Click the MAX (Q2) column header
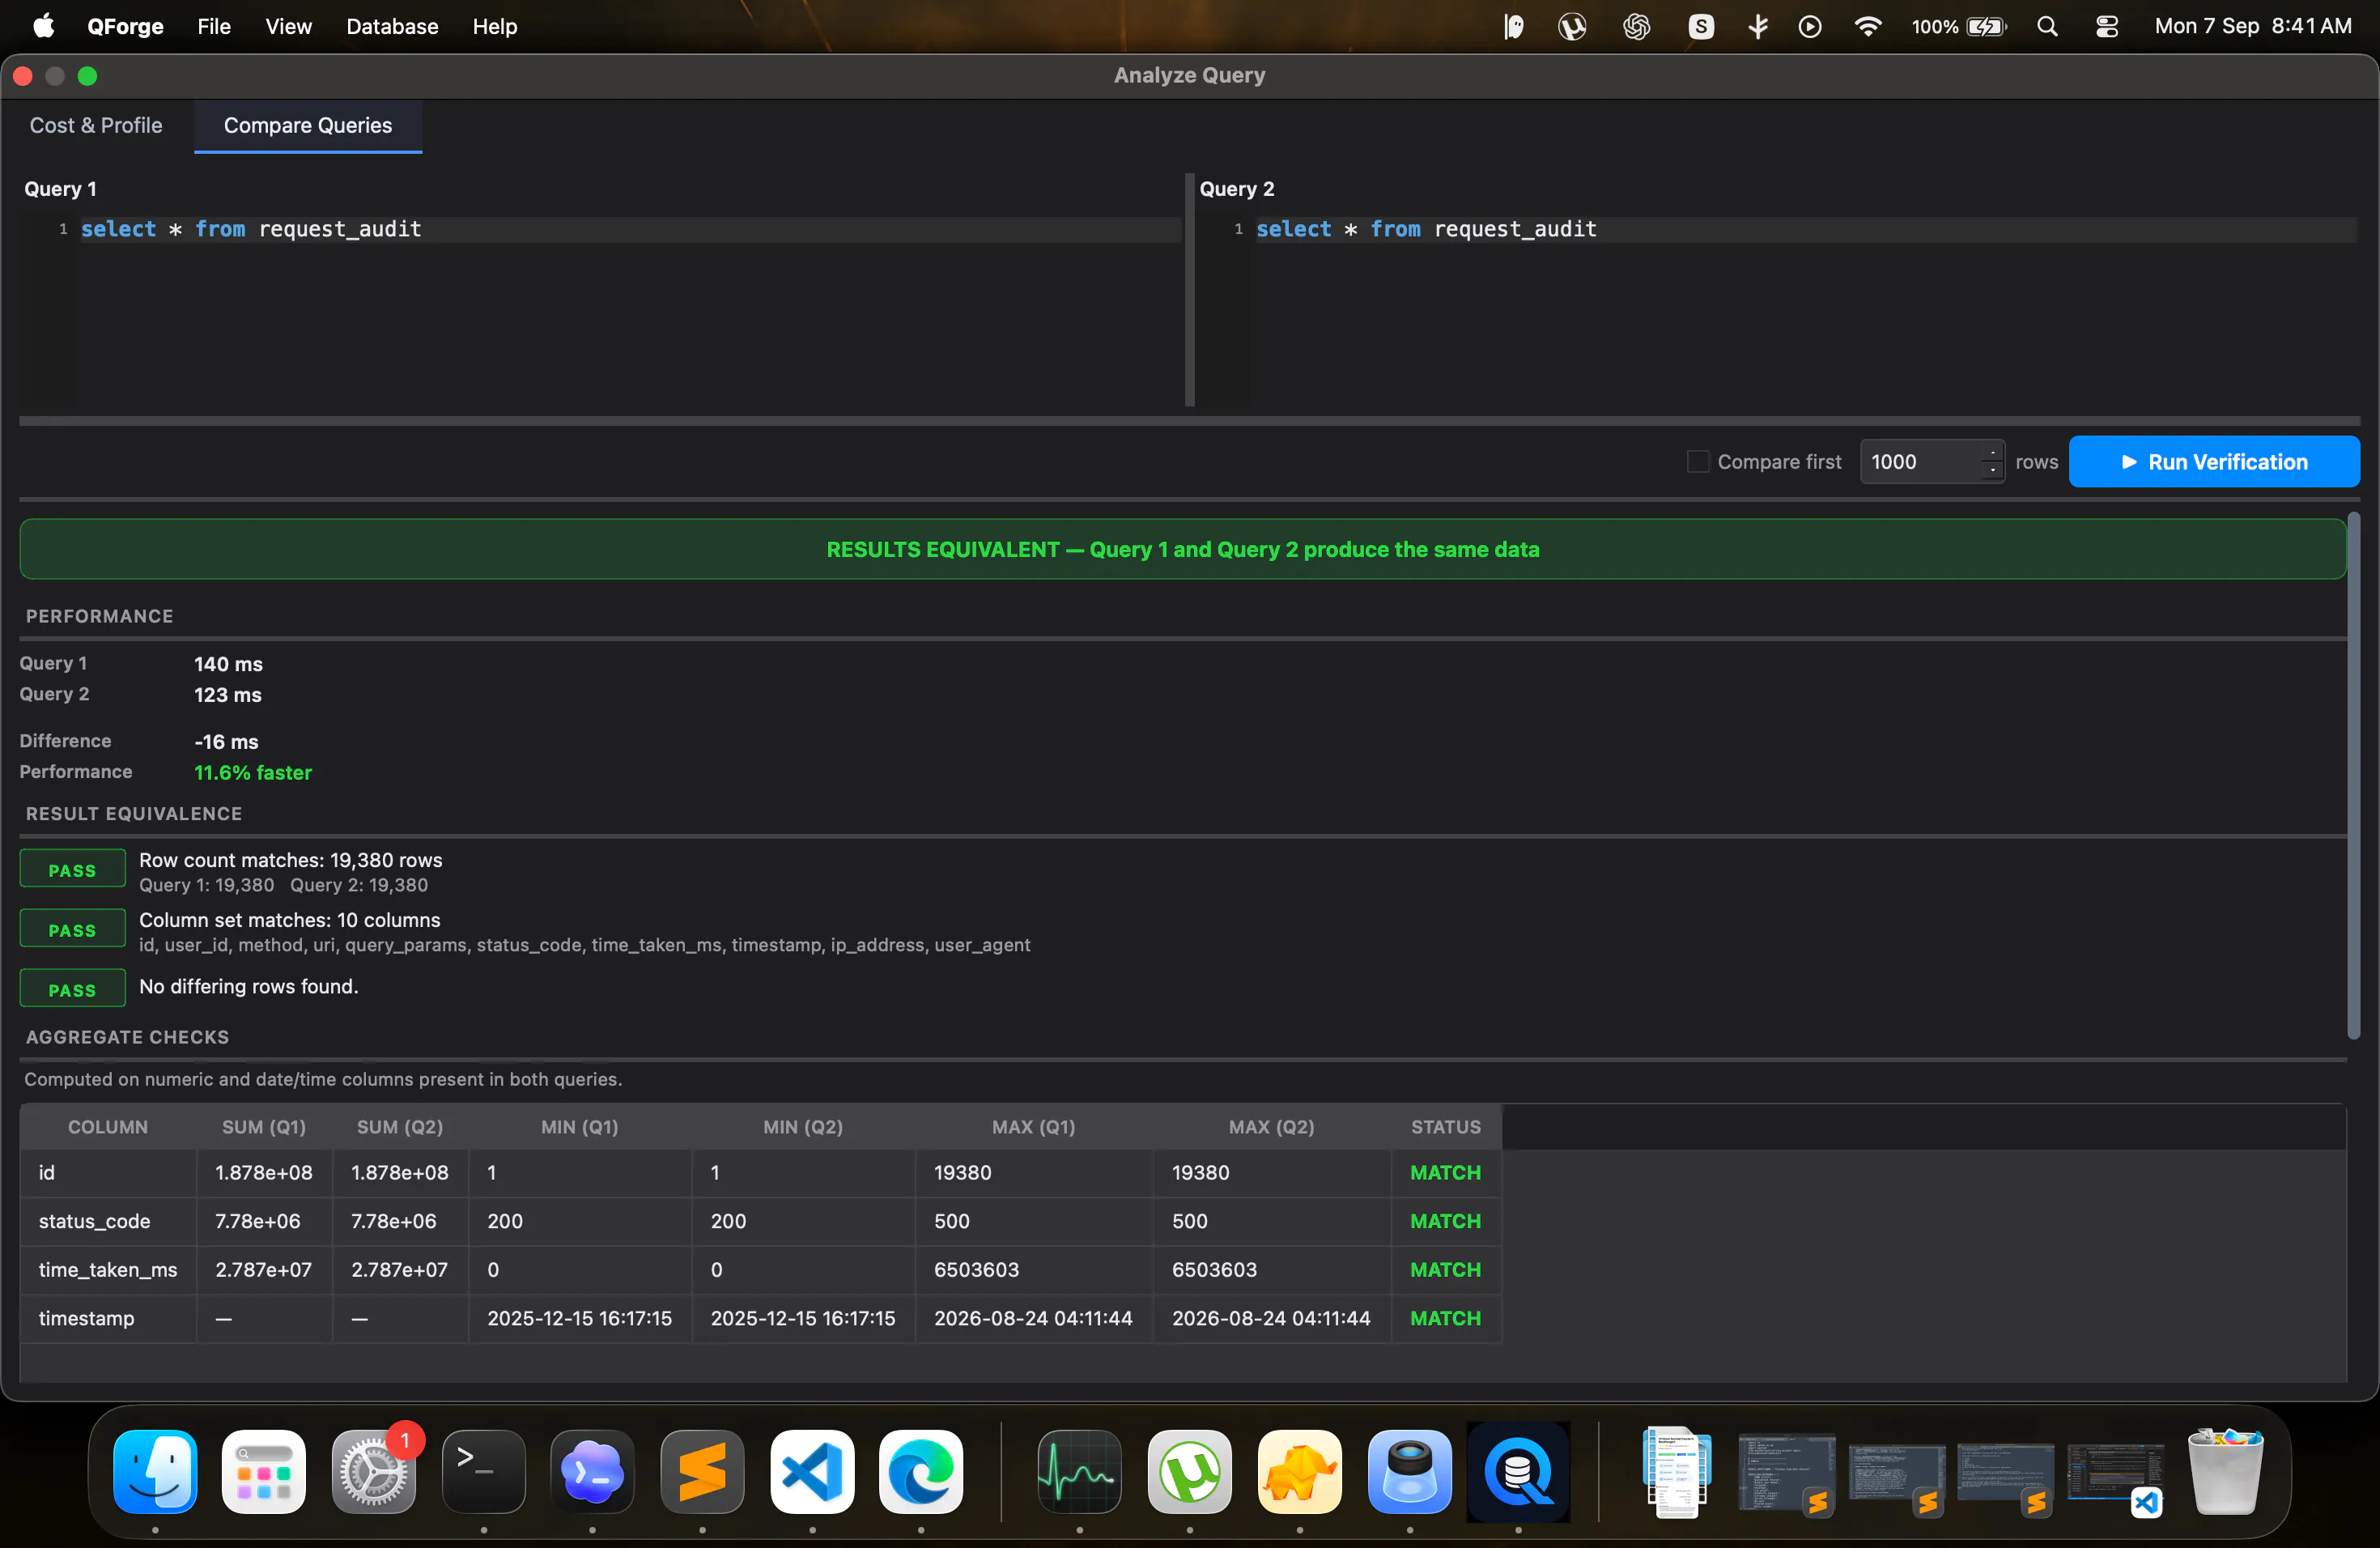This screenshot has height=1548, width=2380. pos(1272,1127)
